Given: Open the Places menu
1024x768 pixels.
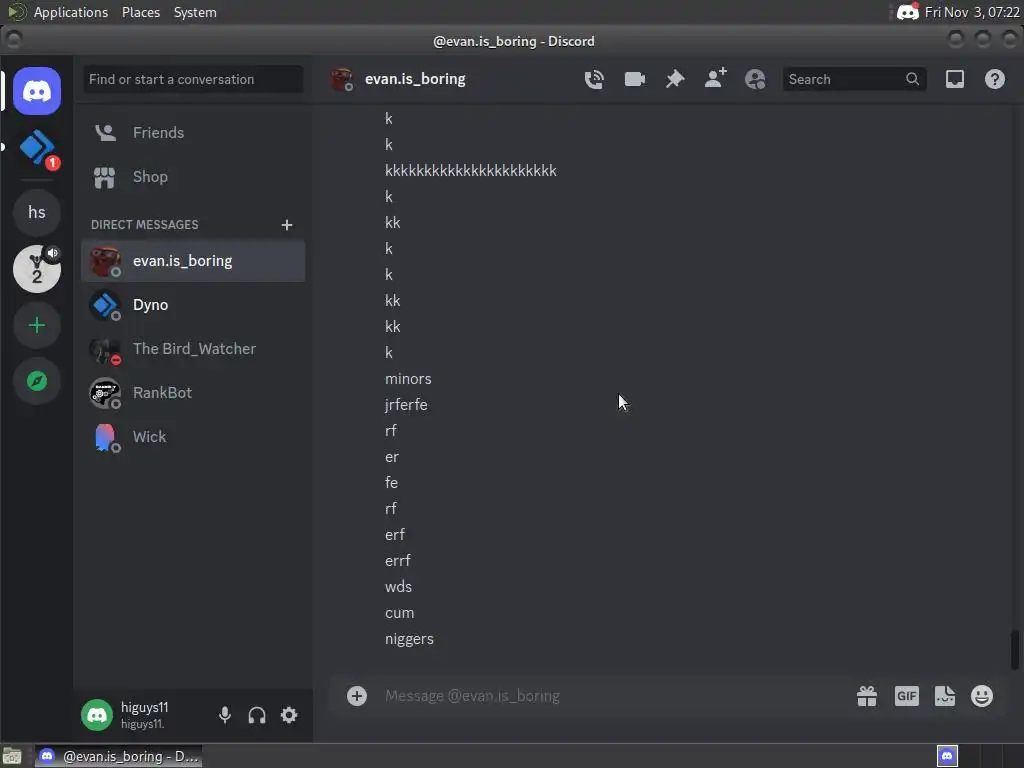Looking at the screenshot, I should click(141, 12).
